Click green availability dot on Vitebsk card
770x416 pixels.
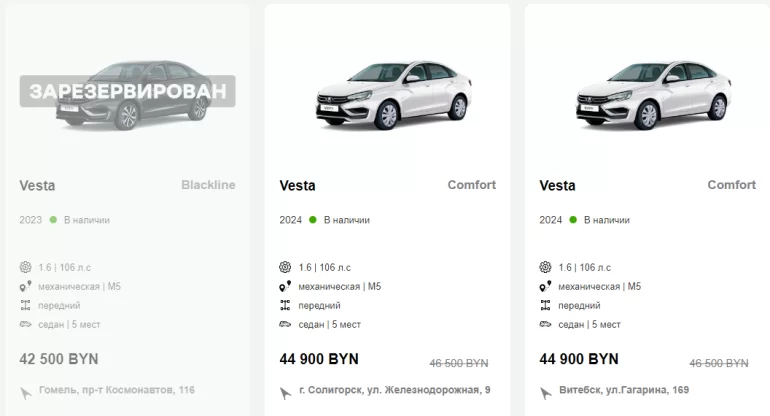click(572, 220)
